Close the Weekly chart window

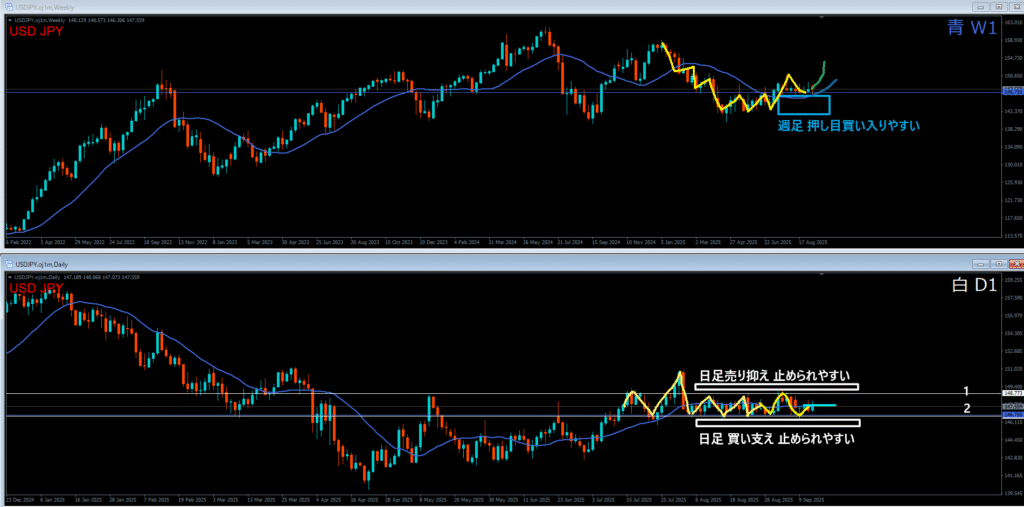point(1016,7)
